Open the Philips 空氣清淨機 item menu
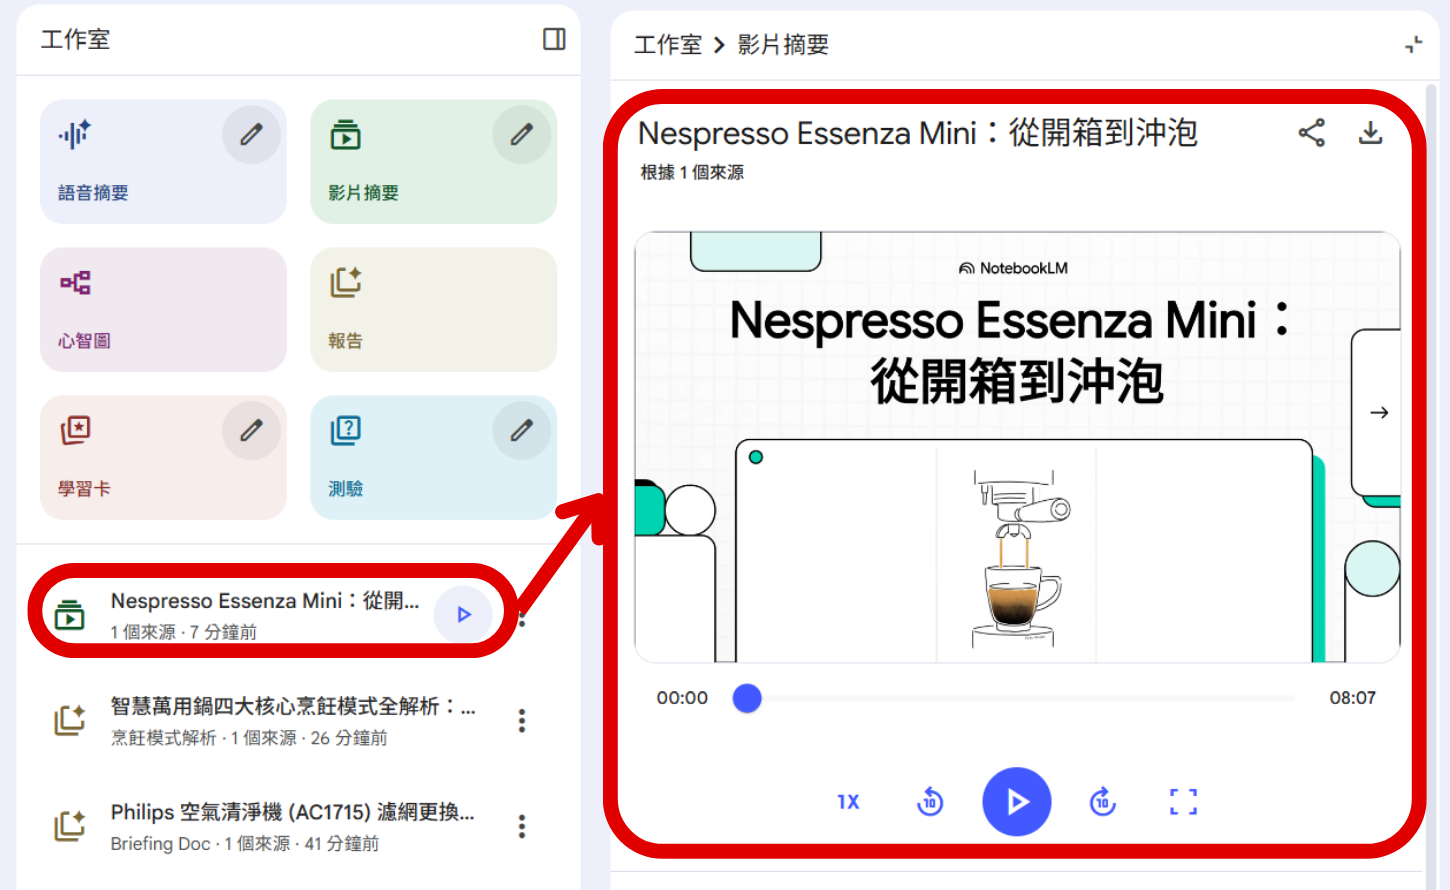Screen dimensions: 1450x890 click(521, 826)
